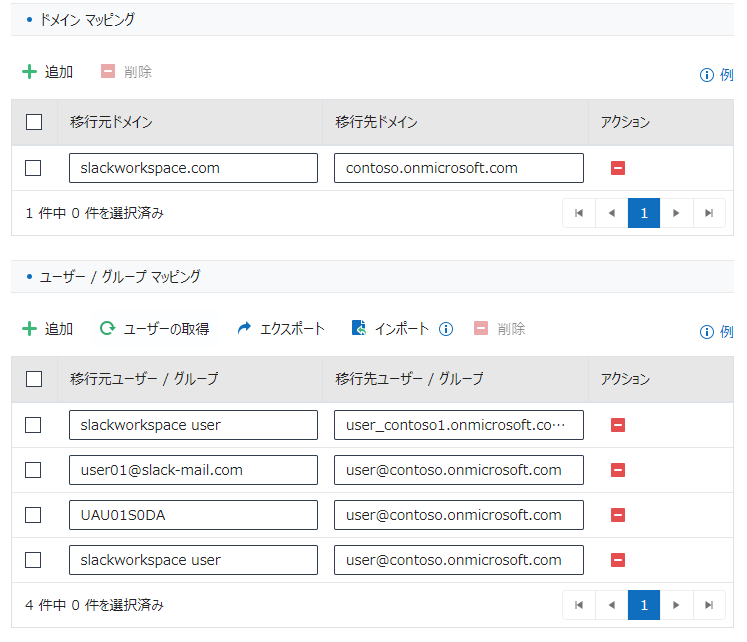Image resolution: width=747 pixels, height=642 pixels.
Task: Remove the UAU01S0DA mapping row
Action: [618, 515]
